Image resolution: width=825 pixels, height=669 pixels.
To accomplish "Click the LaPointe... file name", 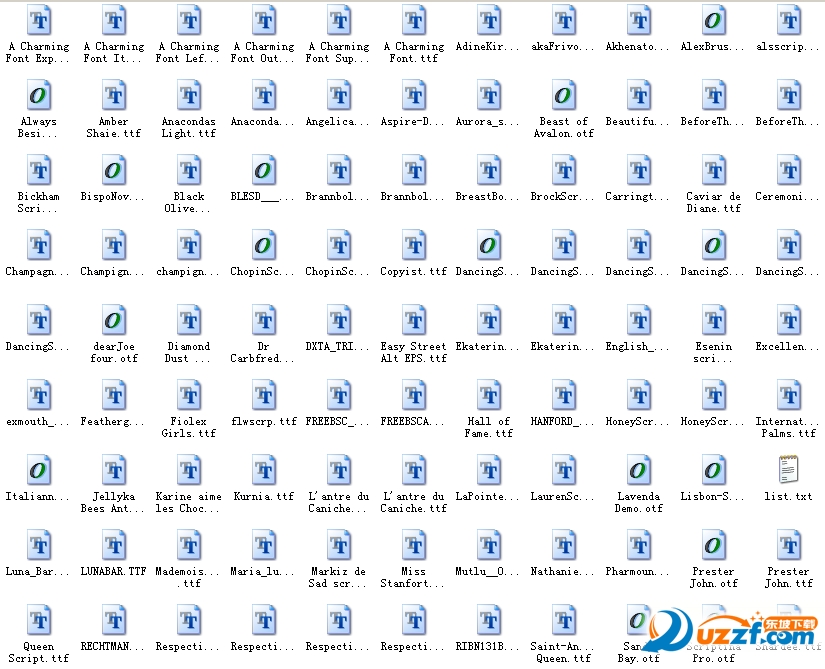I will tap(488, 496).
